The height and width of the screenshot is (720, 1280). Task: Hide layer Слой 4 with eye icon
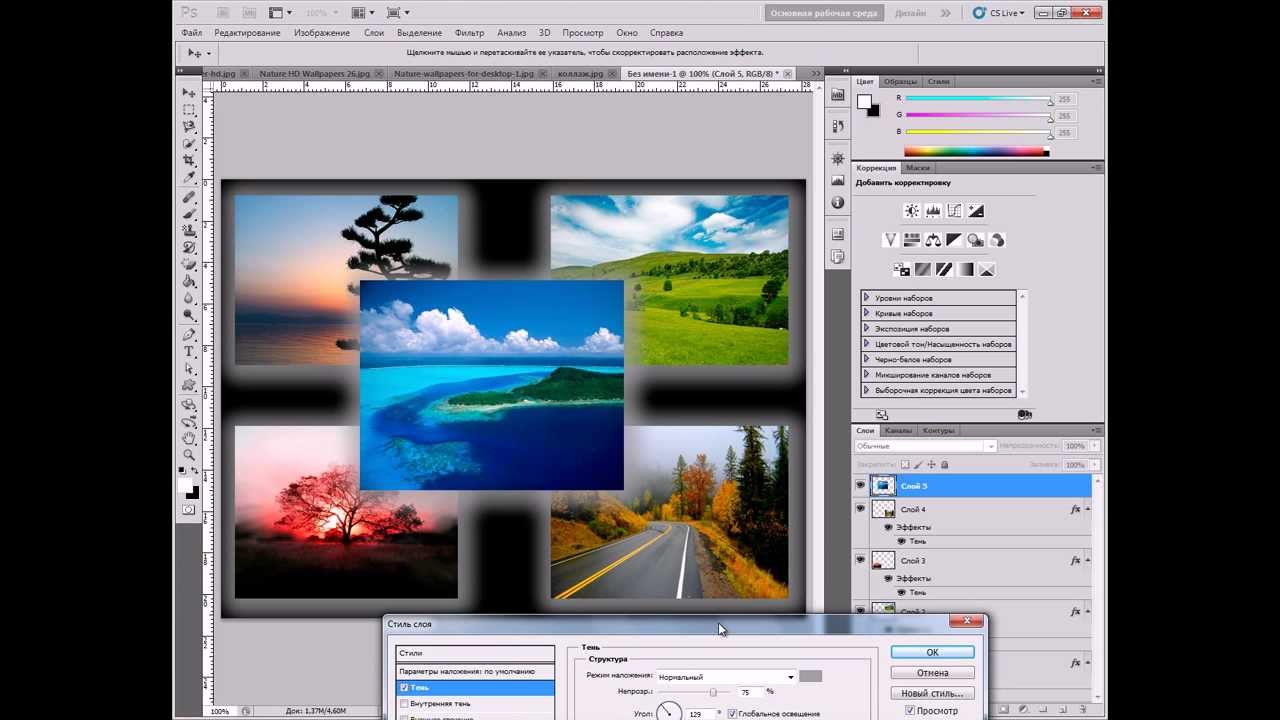[860, 509]
